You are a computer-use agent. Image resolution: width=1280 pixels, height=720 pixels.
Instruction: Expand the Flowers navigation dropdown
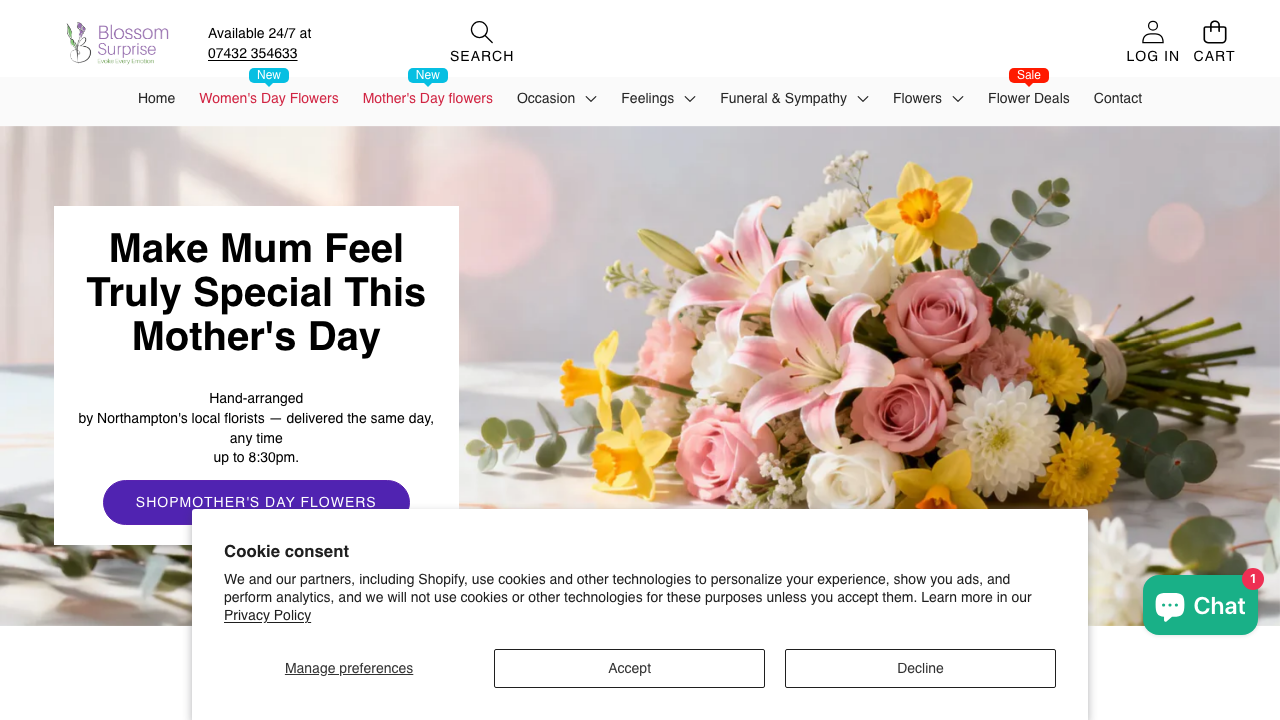pos(927,98)
